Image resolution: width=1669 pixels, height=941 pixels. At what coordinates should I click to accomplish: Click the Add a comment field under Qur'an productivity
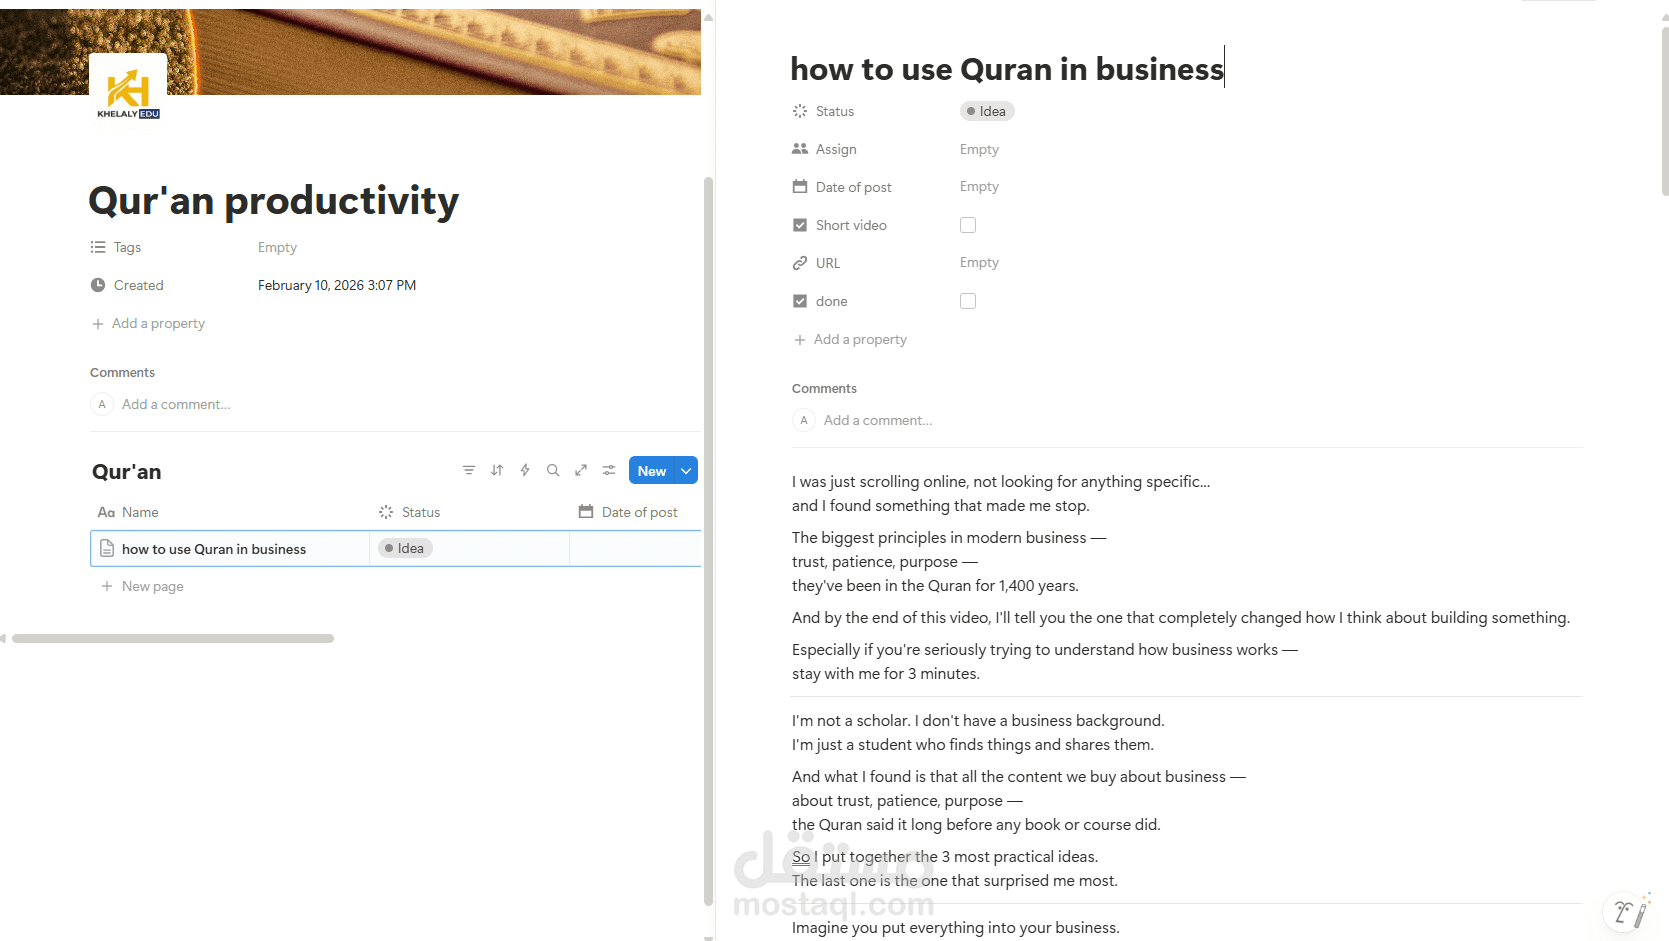pyautogui.click(x=176, y=404)
